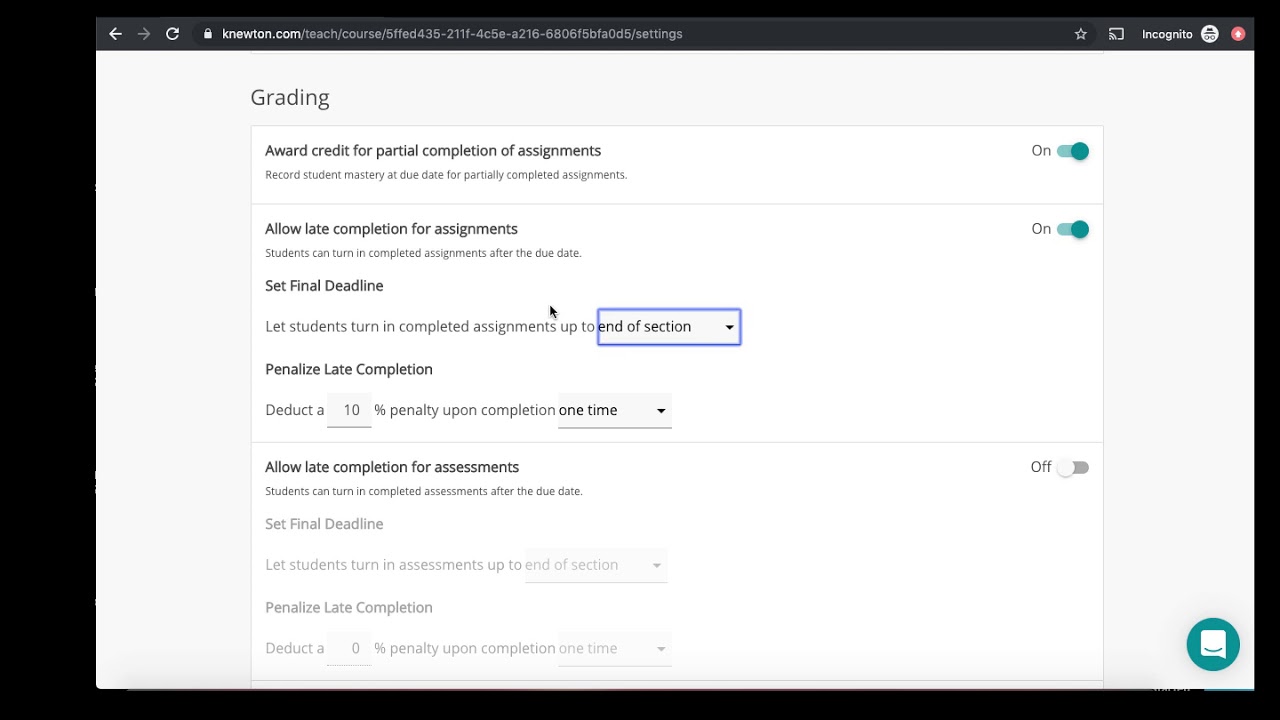The image size is (1280, 720).
Task: Click the 'Incognito' label in the toolbar
Action: pyautogui.click(x=1167, y=34)
